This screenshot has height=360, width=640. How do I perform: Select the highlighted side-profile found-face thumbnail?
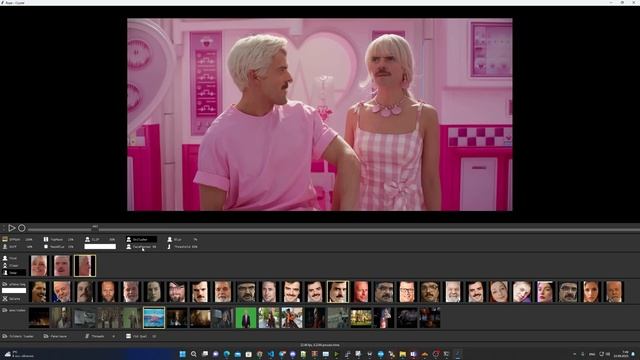tap(85, 266)
